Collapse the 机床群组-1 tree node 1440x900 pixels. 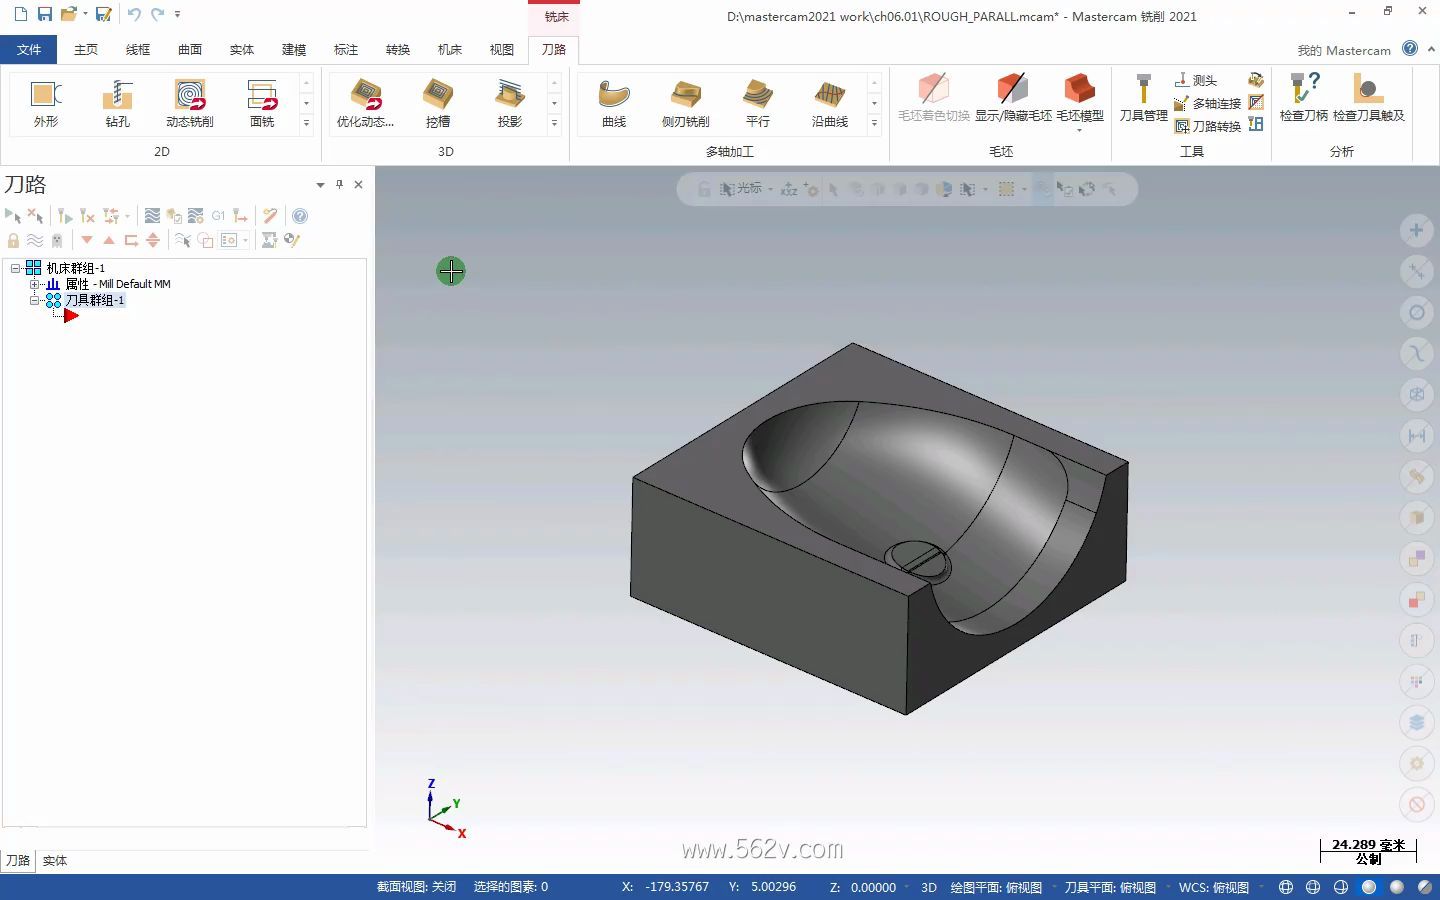(x=16, y=268)
